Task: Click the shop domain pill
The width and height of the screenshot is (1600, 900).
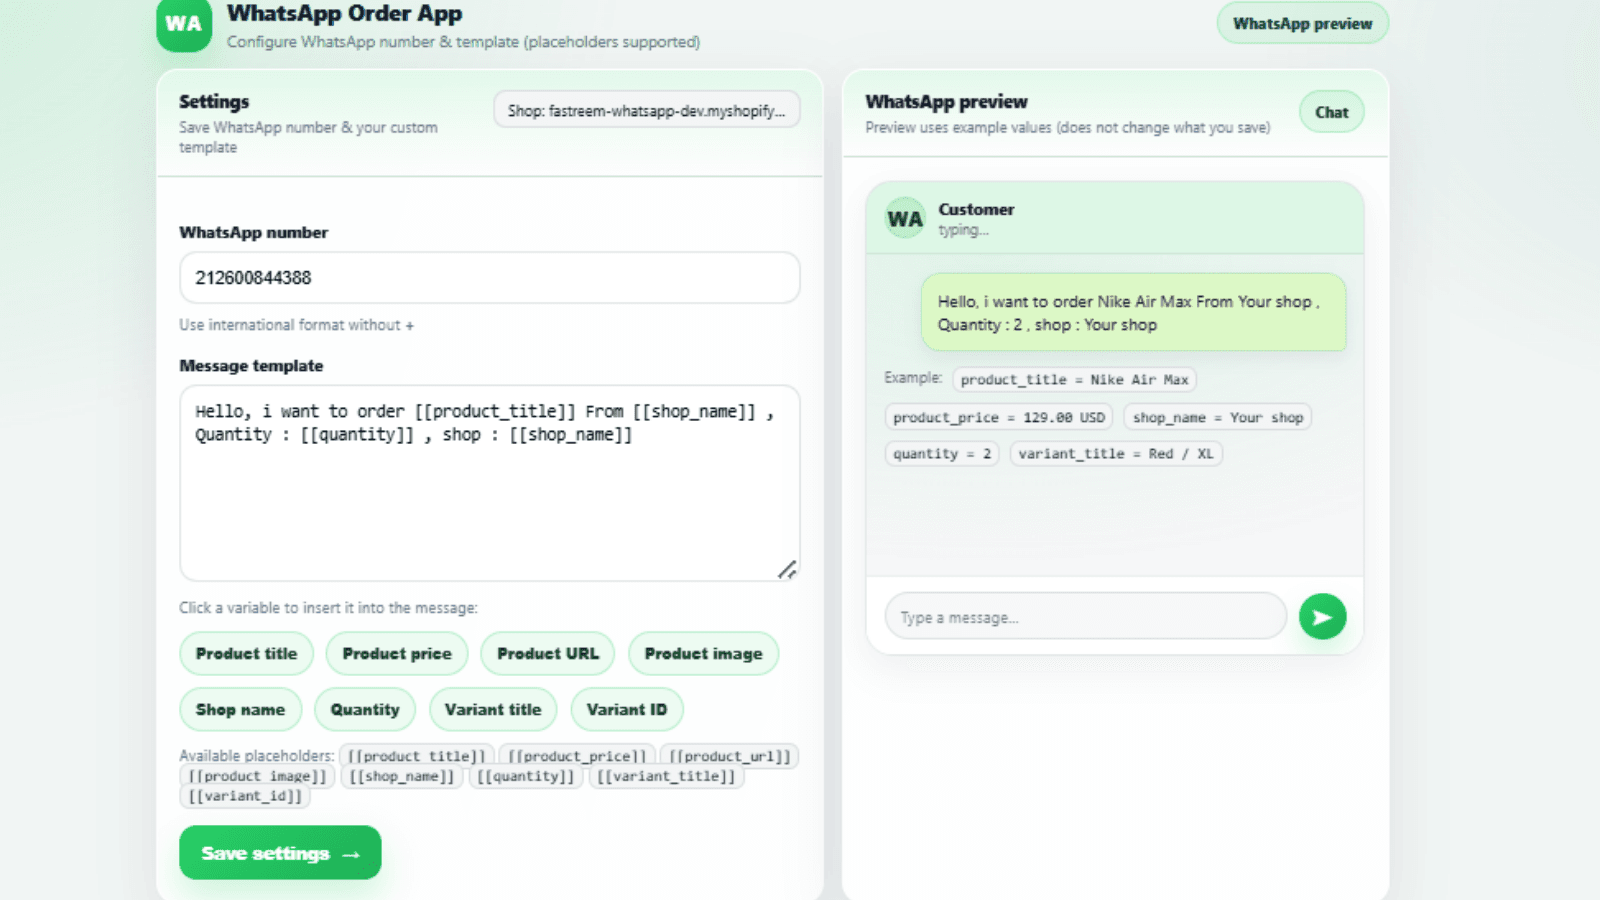Action: 646,110
